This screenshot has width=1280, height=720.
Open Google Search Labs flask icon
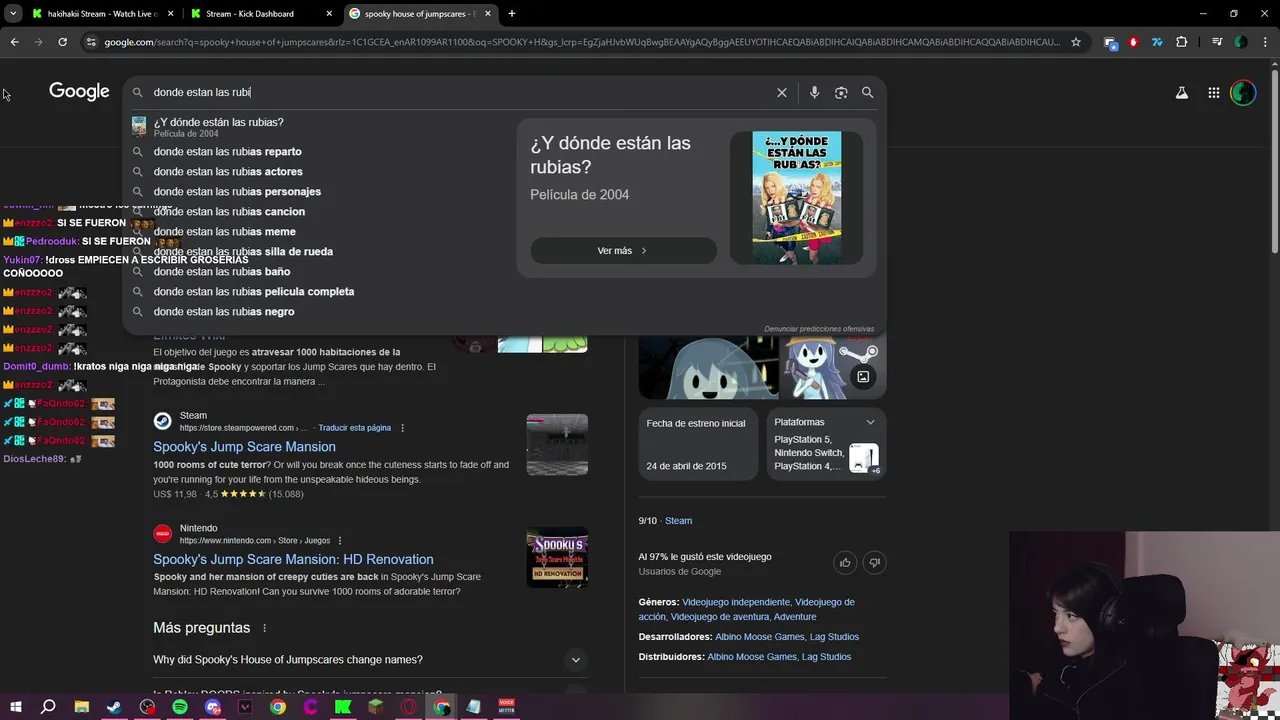point(1181,92)
